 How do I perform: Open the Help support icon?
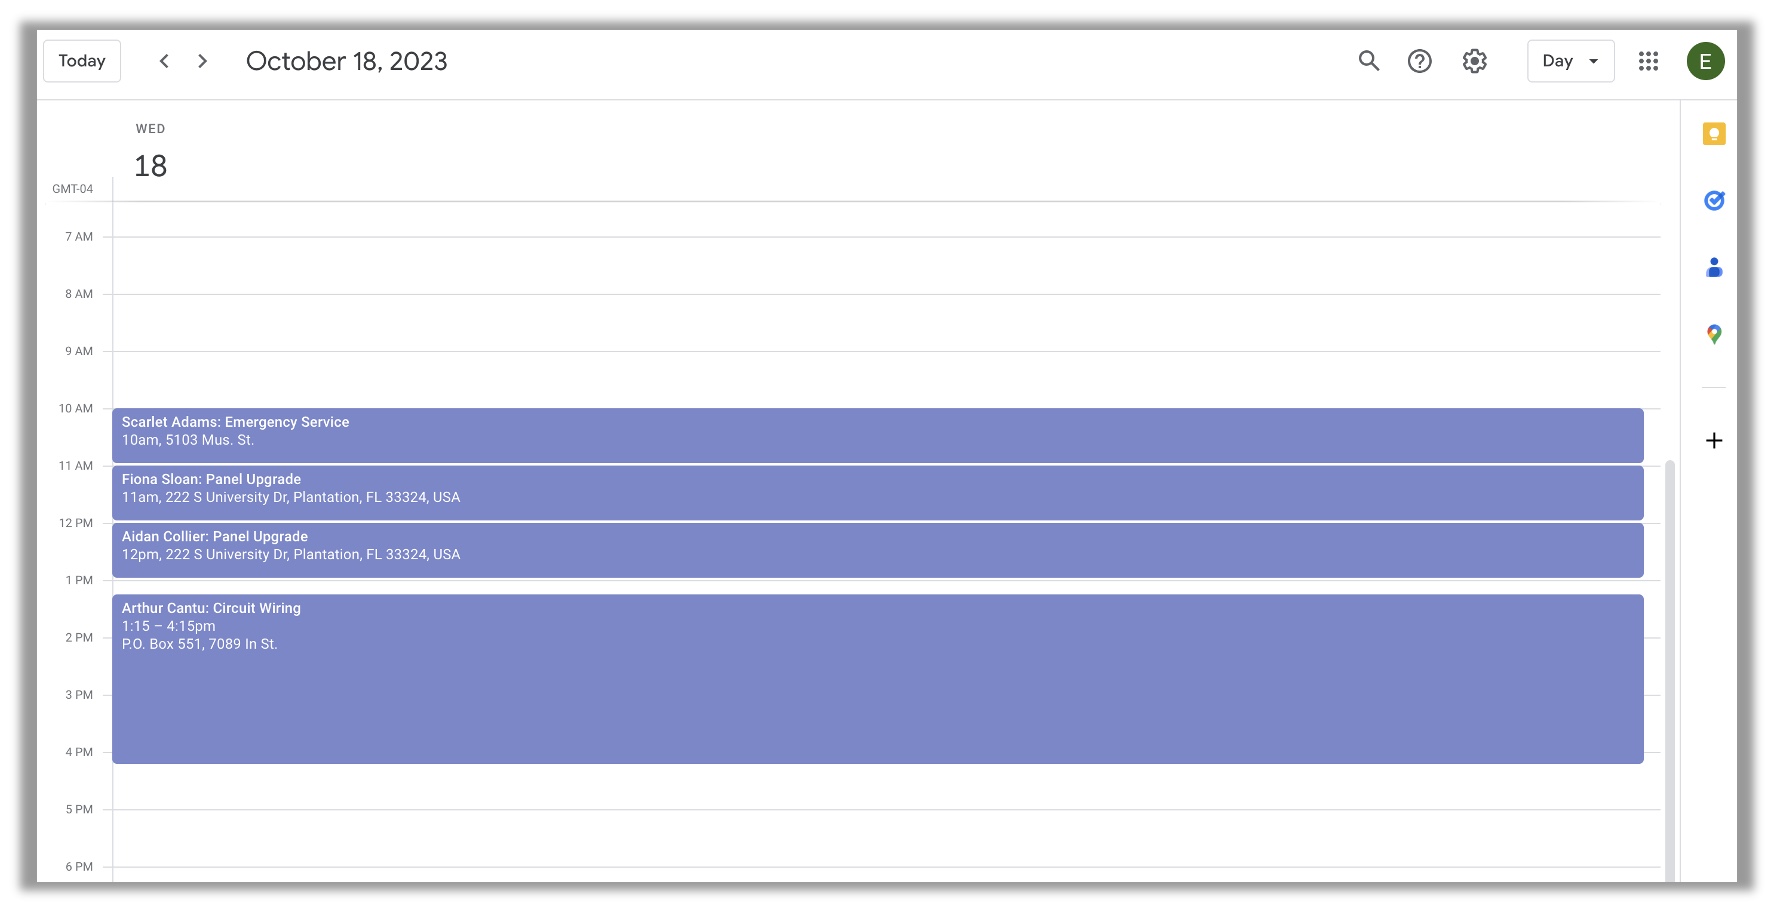[1419, 61]
